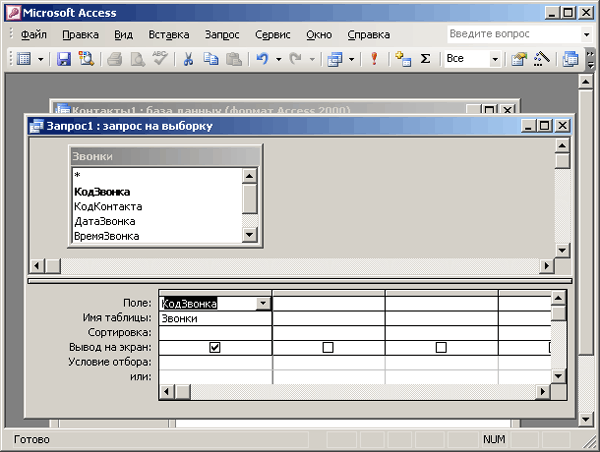The width and height of the screenshot is (600, 452).
Task: Open the Сервис menu
Action: 273,34
